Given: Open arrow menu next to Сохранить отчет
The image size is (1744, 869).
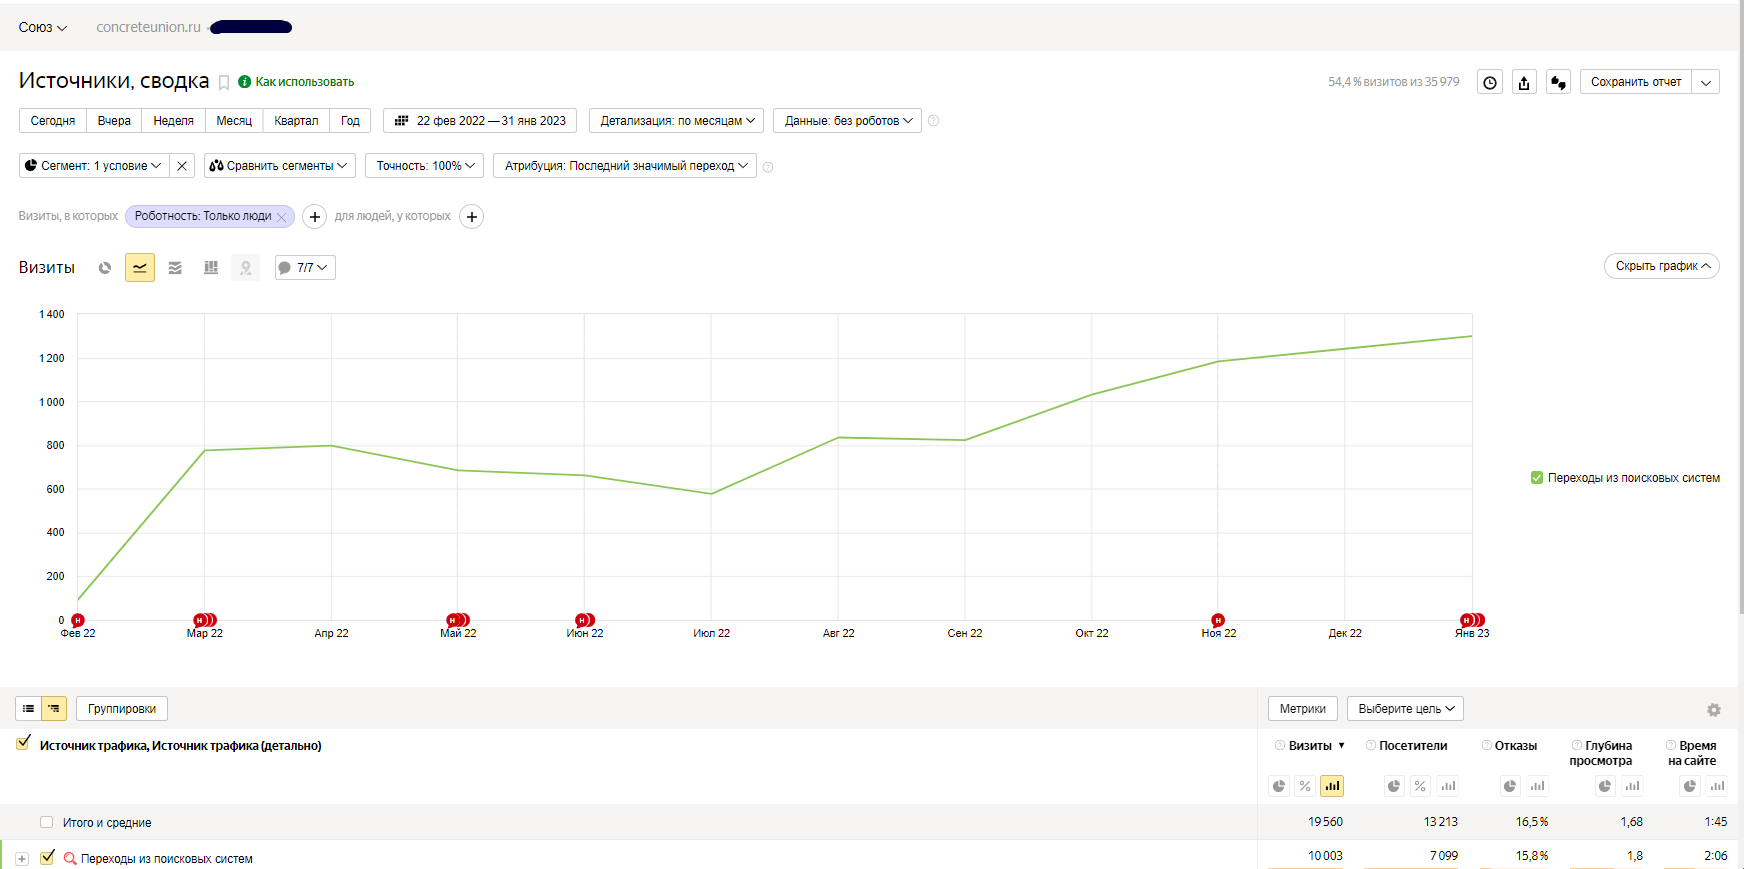Looking at the screenshot, I should [1706, 82].
